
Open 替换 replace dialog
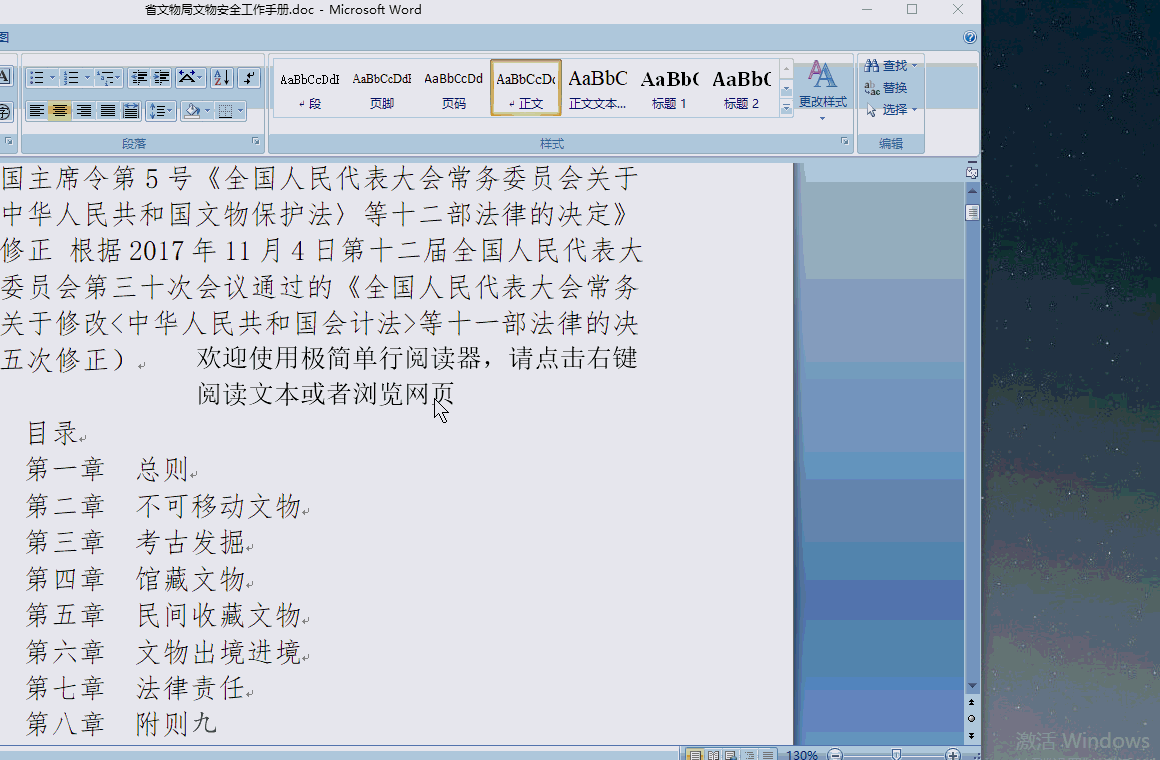click(x=886, y=88)
